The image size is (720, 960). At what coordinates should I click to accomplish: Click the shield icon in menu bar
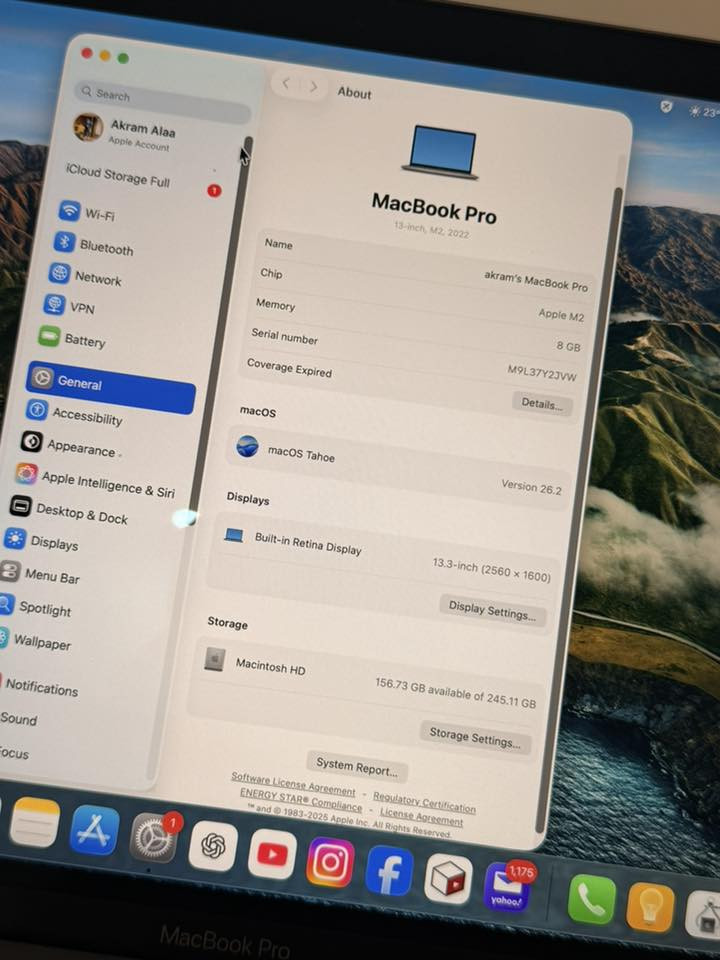(x=666, y=107)
